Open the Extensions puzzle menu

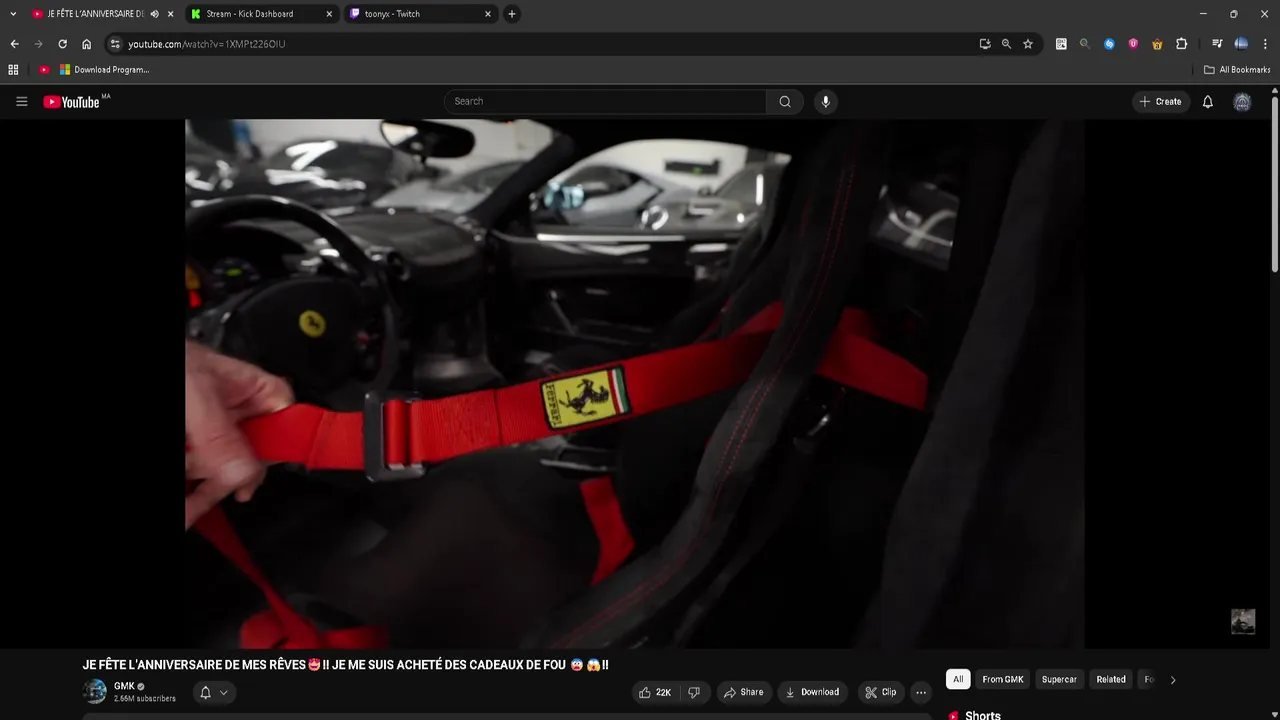point(1181,44)
